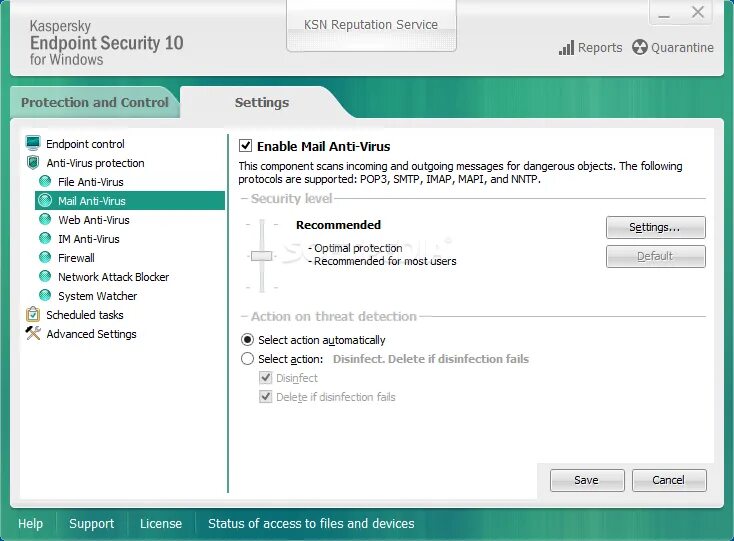
Task: Save the Mail Anti-Virus settings
Action: [x=587, y=480]
